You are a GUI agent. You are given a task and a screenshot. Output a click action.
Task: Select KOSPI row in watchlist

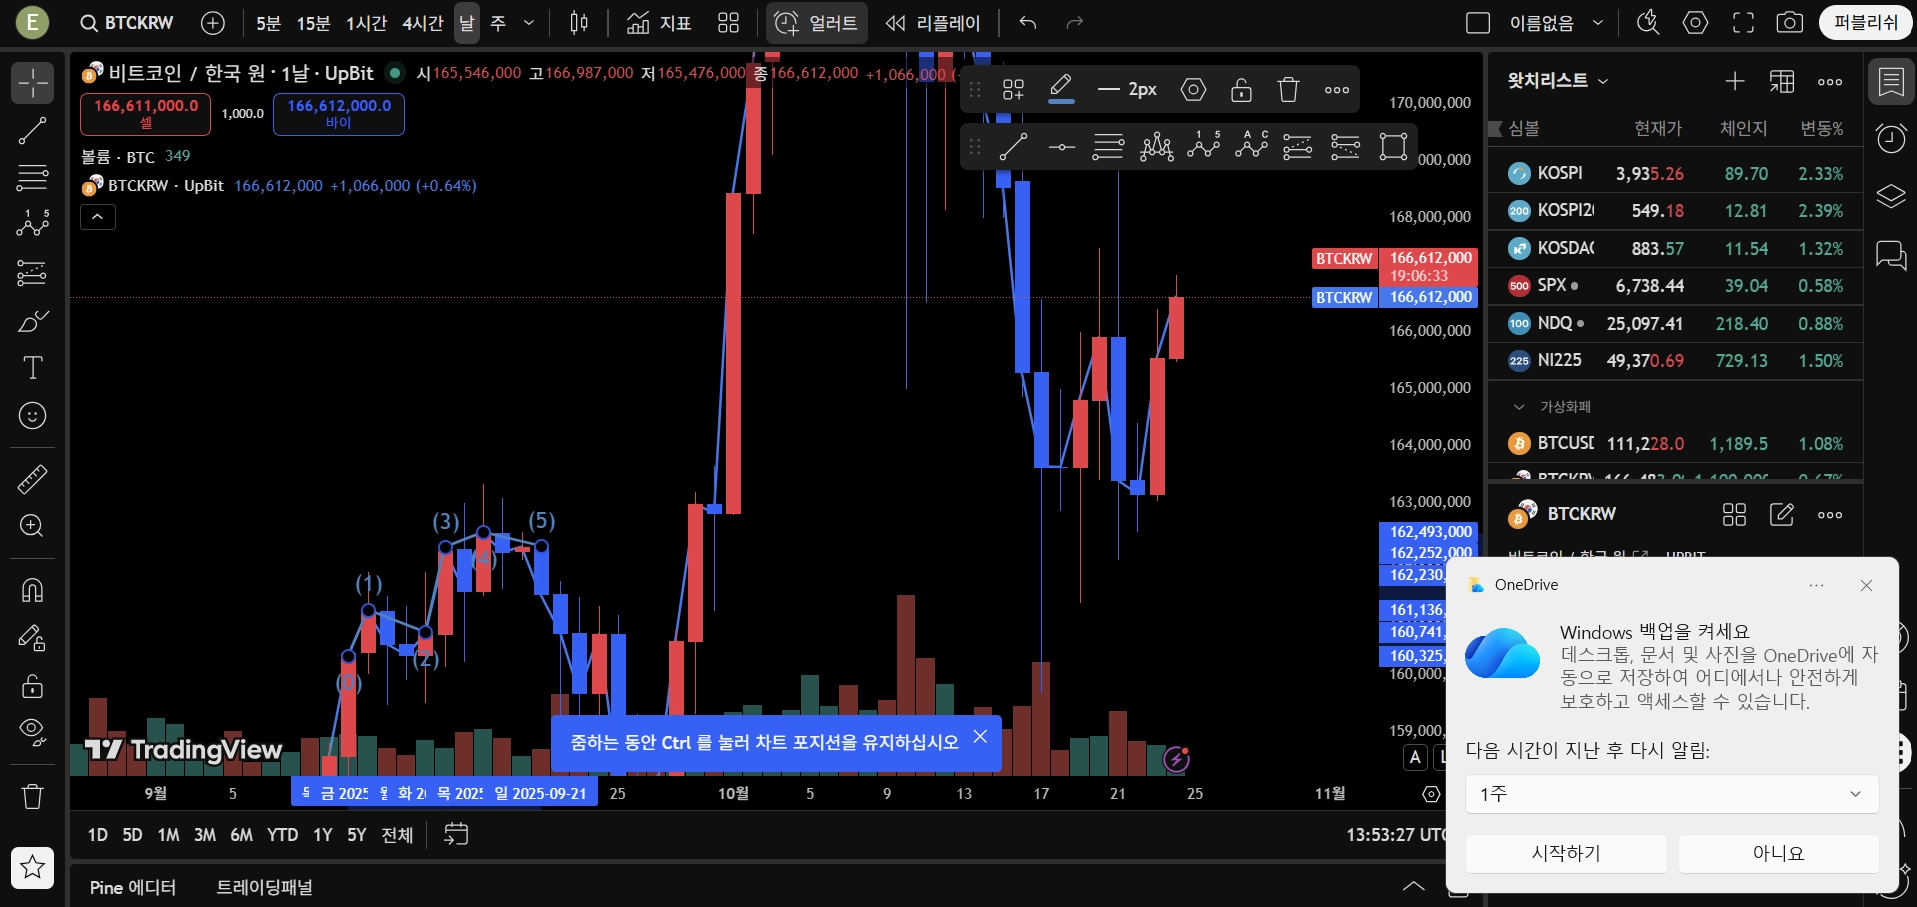coord(1675,173)
